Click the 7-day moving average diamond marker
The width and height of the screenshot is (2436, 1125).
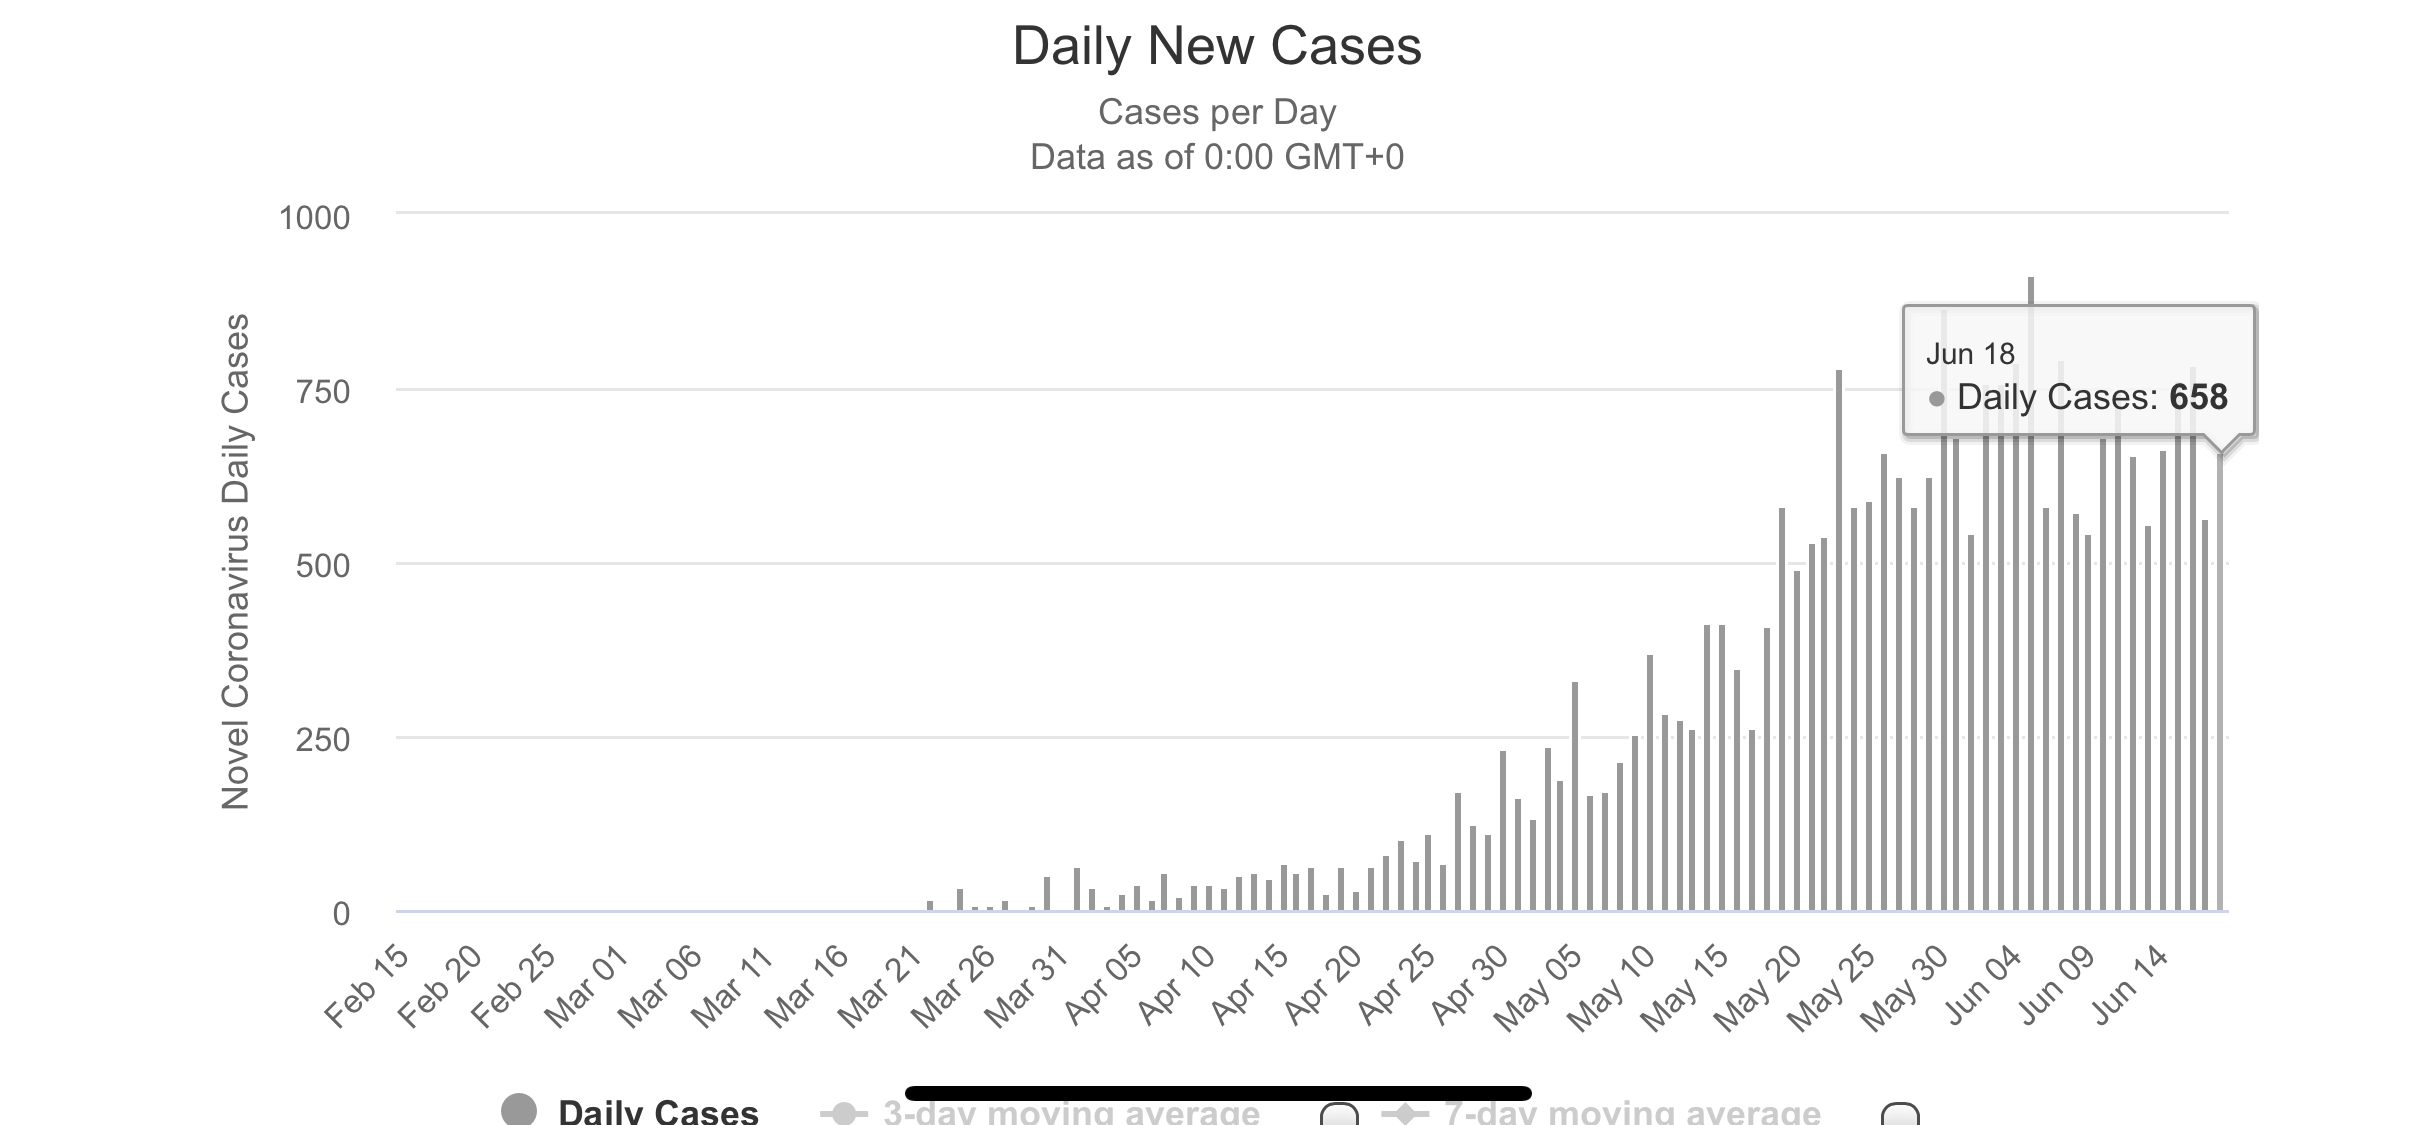tap(1404, 1113)
